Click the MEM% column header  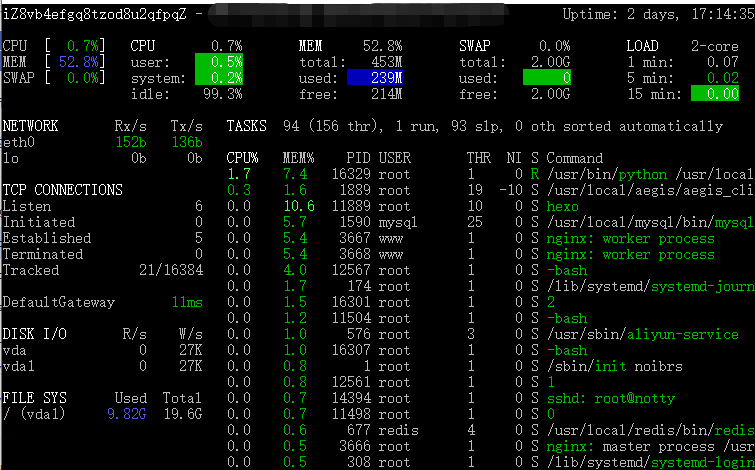(300, 158)
